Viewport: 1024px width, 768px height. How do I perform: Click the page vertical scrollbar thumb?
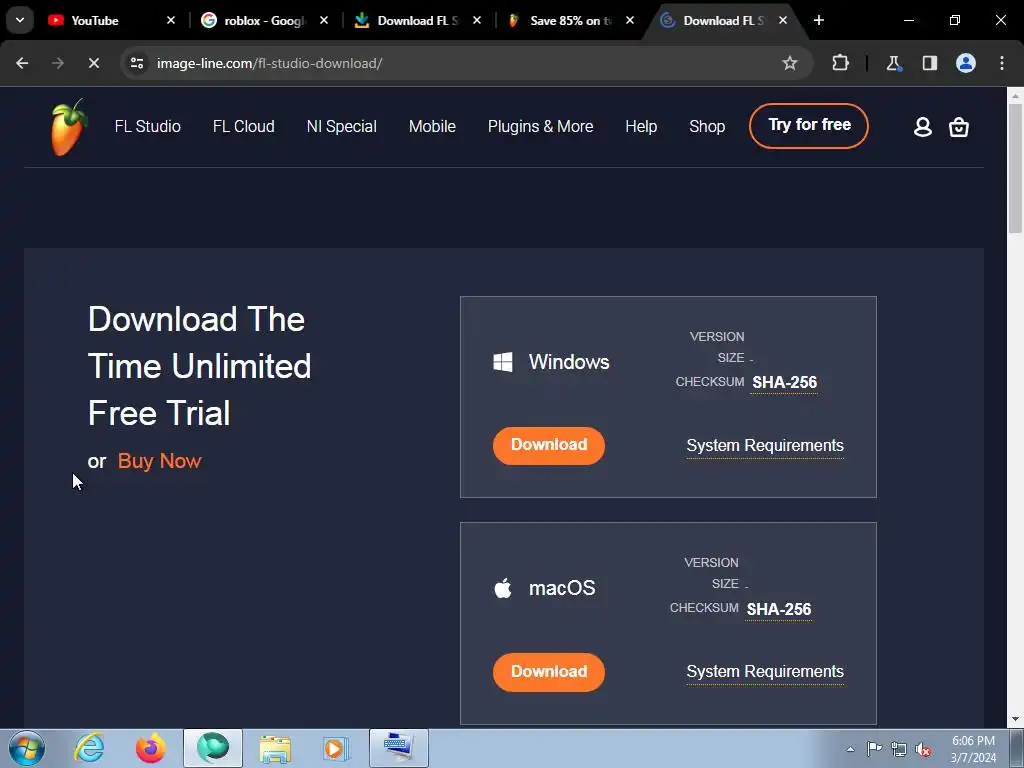(x=1015, y=168)
